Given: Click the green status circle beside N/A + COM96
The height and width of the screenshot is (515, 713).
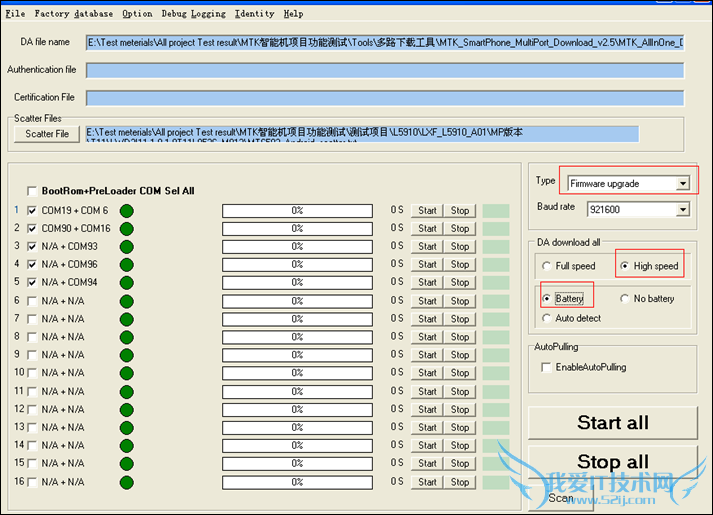Looking at the screenshot, I should (127, 265).
